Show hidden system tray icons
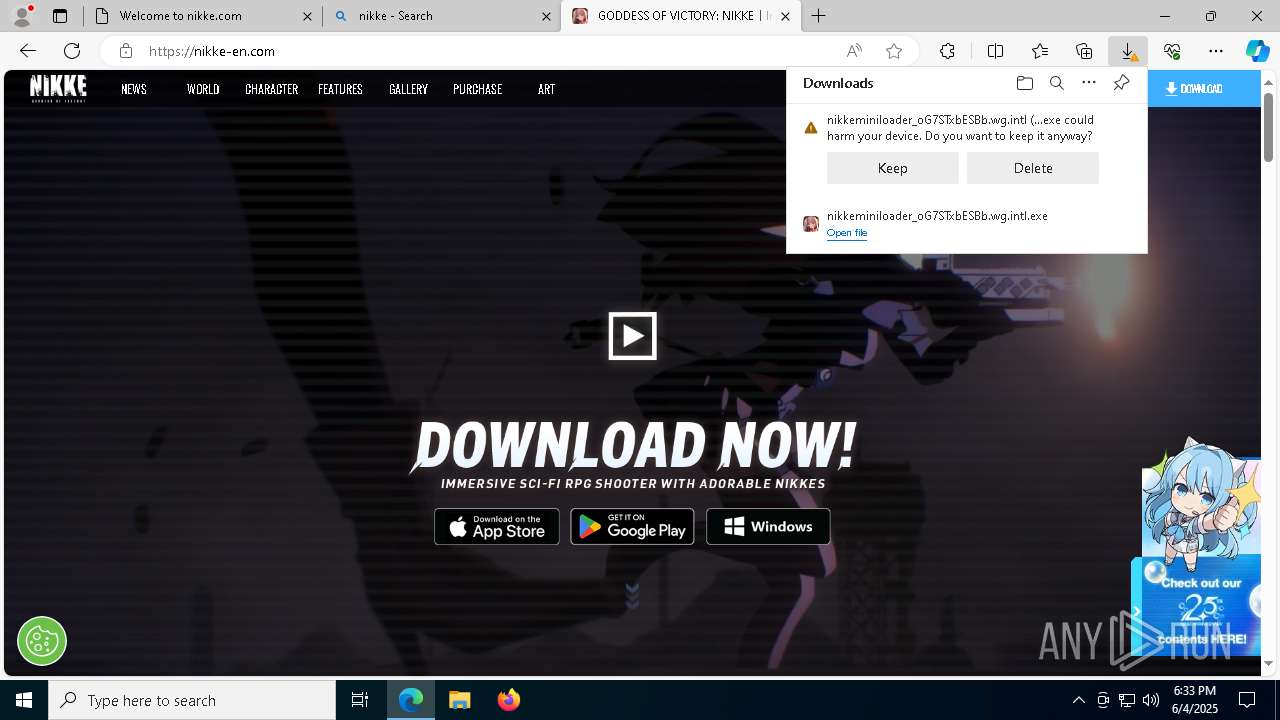This screenshot has height=720, width=1280. point(1078,700)
